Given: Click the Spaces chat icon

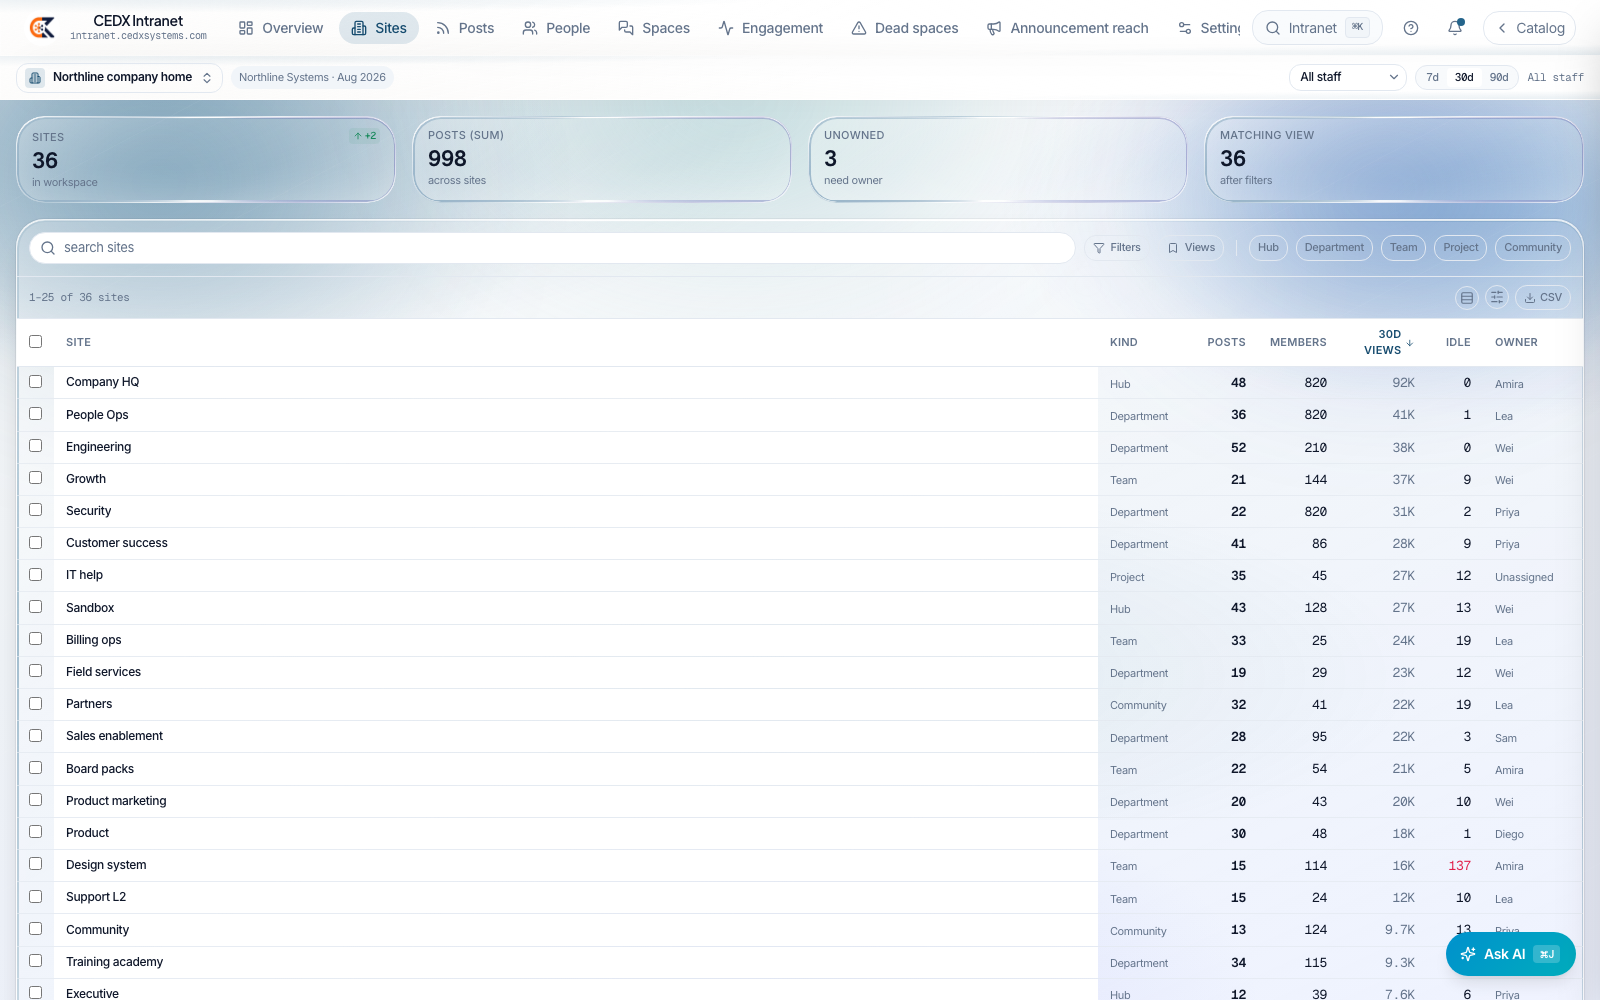Looking at the screenshot, I should click(x=626, y=28).
